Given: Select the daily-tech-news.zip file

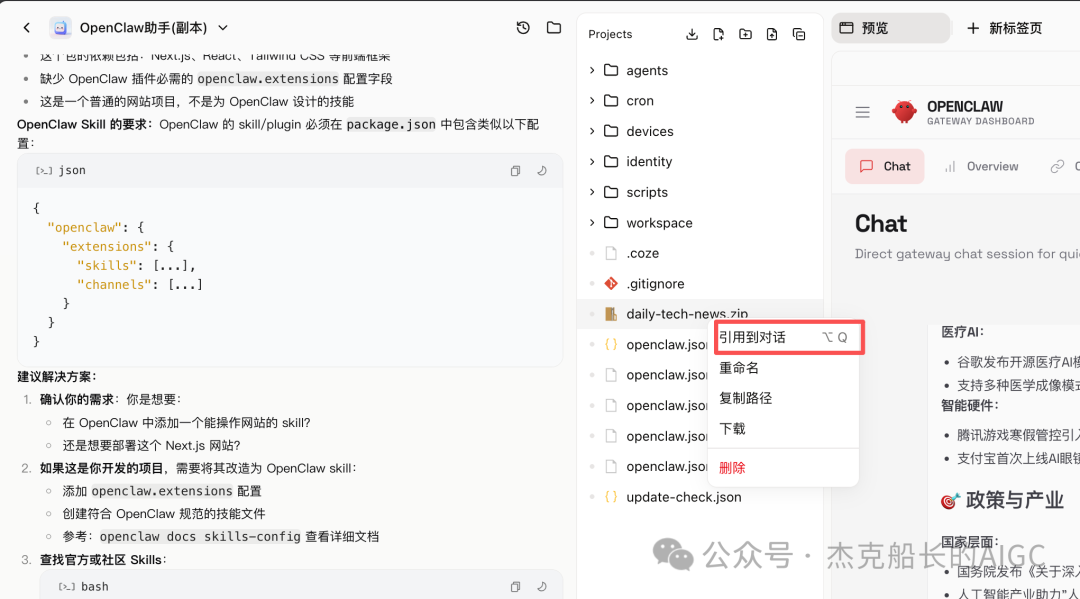Looking at the screenshot, I should coord(700,313).
